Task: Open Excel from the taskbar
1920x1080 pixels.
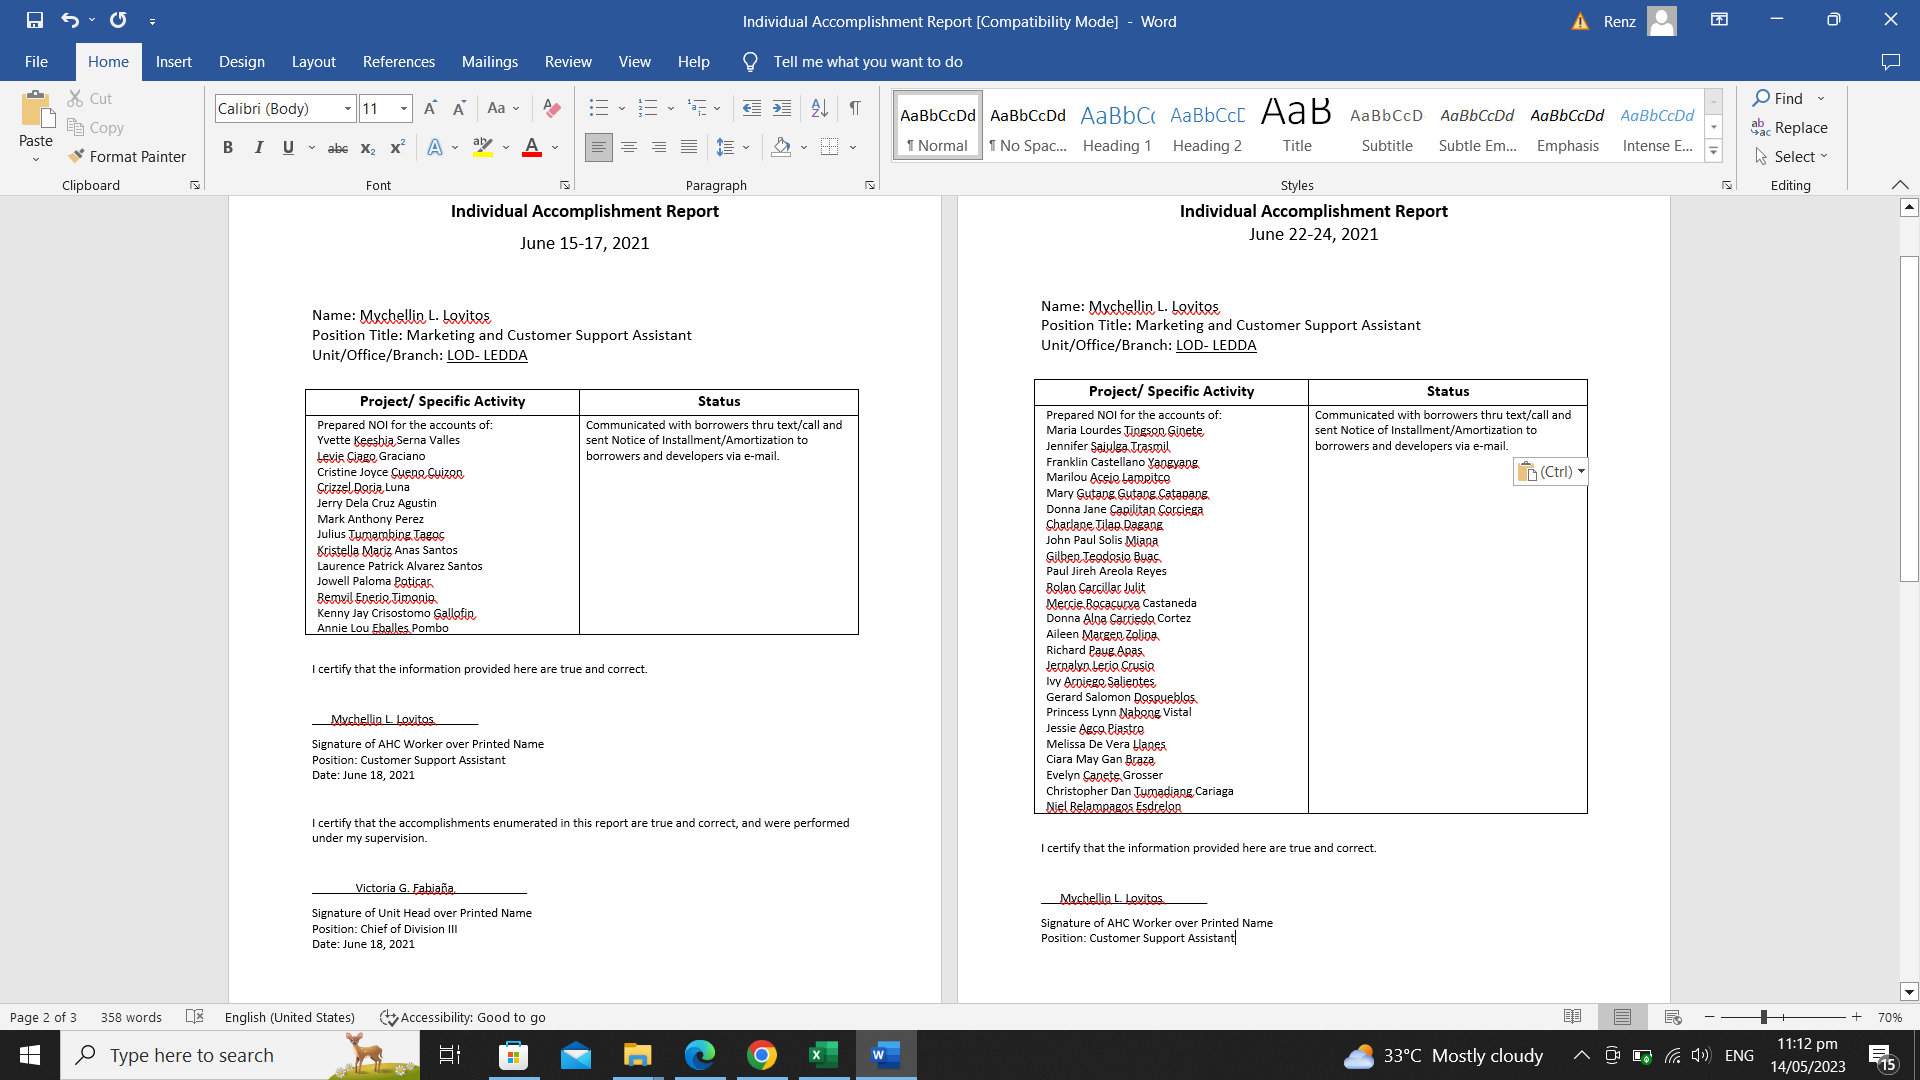Action: [x=823, y=1055]
